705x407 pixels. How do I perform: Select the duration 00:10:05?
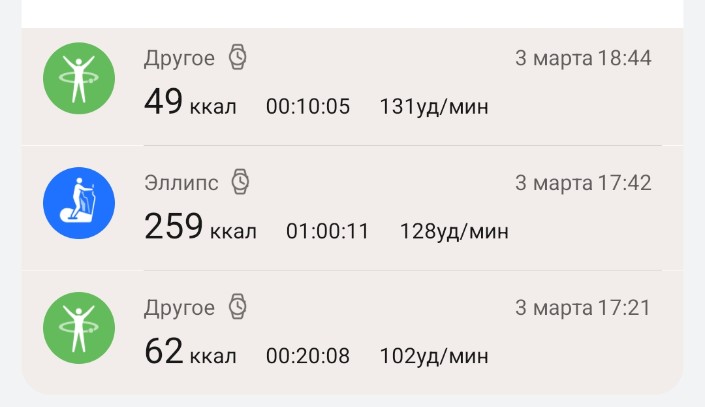click(x=308, y=106)
